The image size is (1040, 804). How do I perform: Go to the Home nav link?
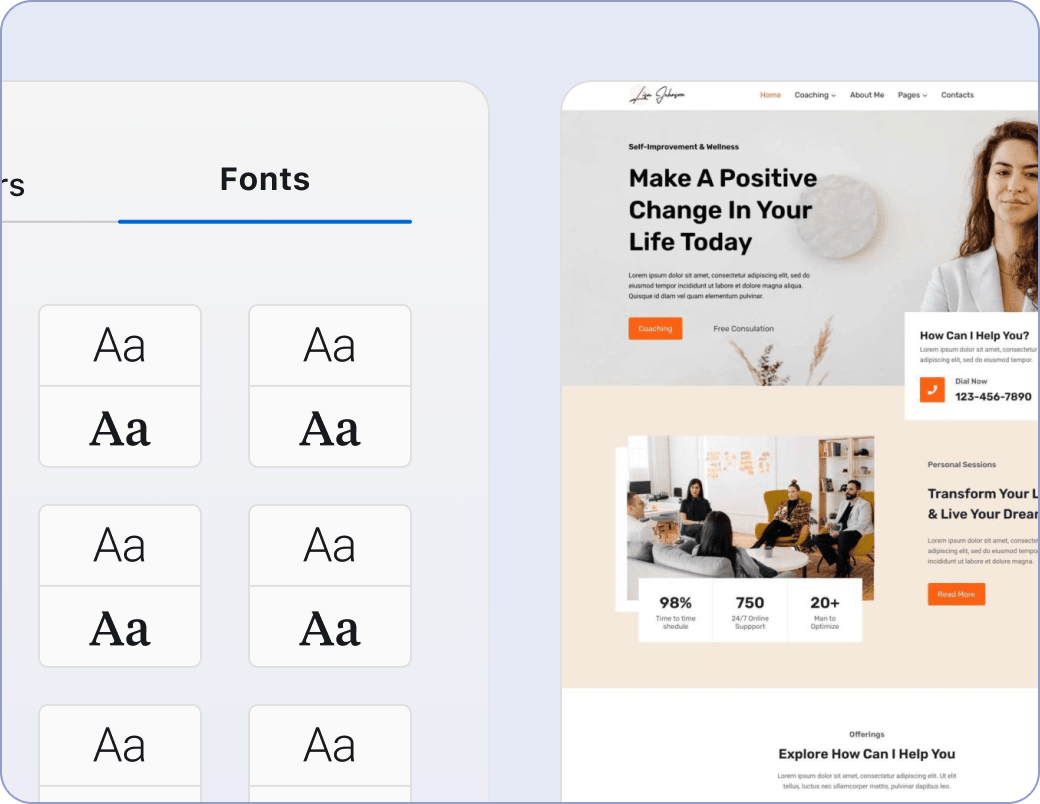(x=770, y=95)
